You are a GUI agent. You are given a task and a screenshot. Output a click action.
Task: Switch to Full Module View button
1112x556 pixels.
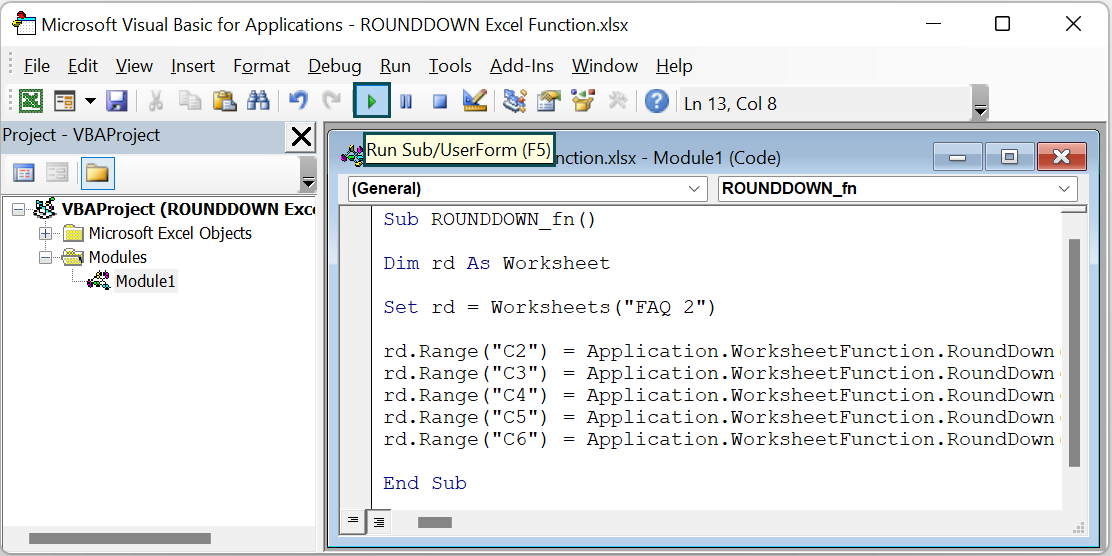pos(379,522)
